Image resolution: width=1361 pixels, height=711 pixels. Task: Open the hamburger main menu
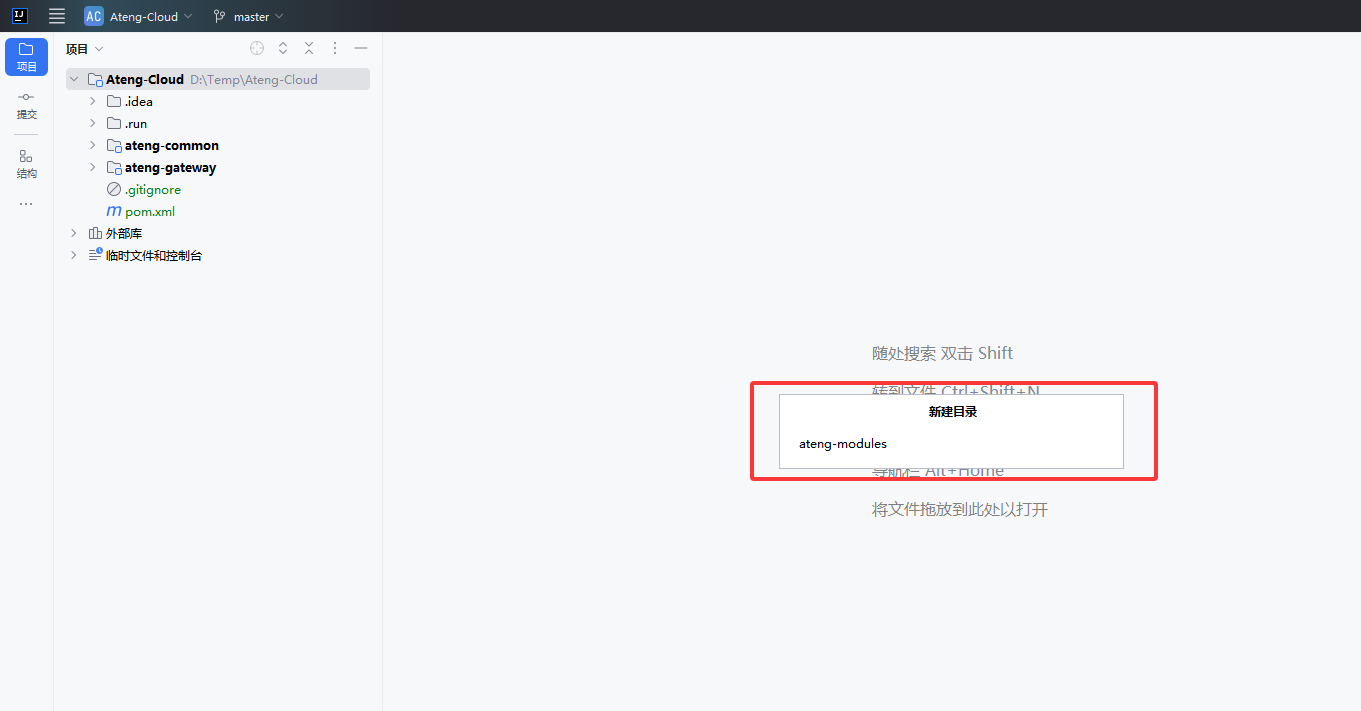(57, 16)
